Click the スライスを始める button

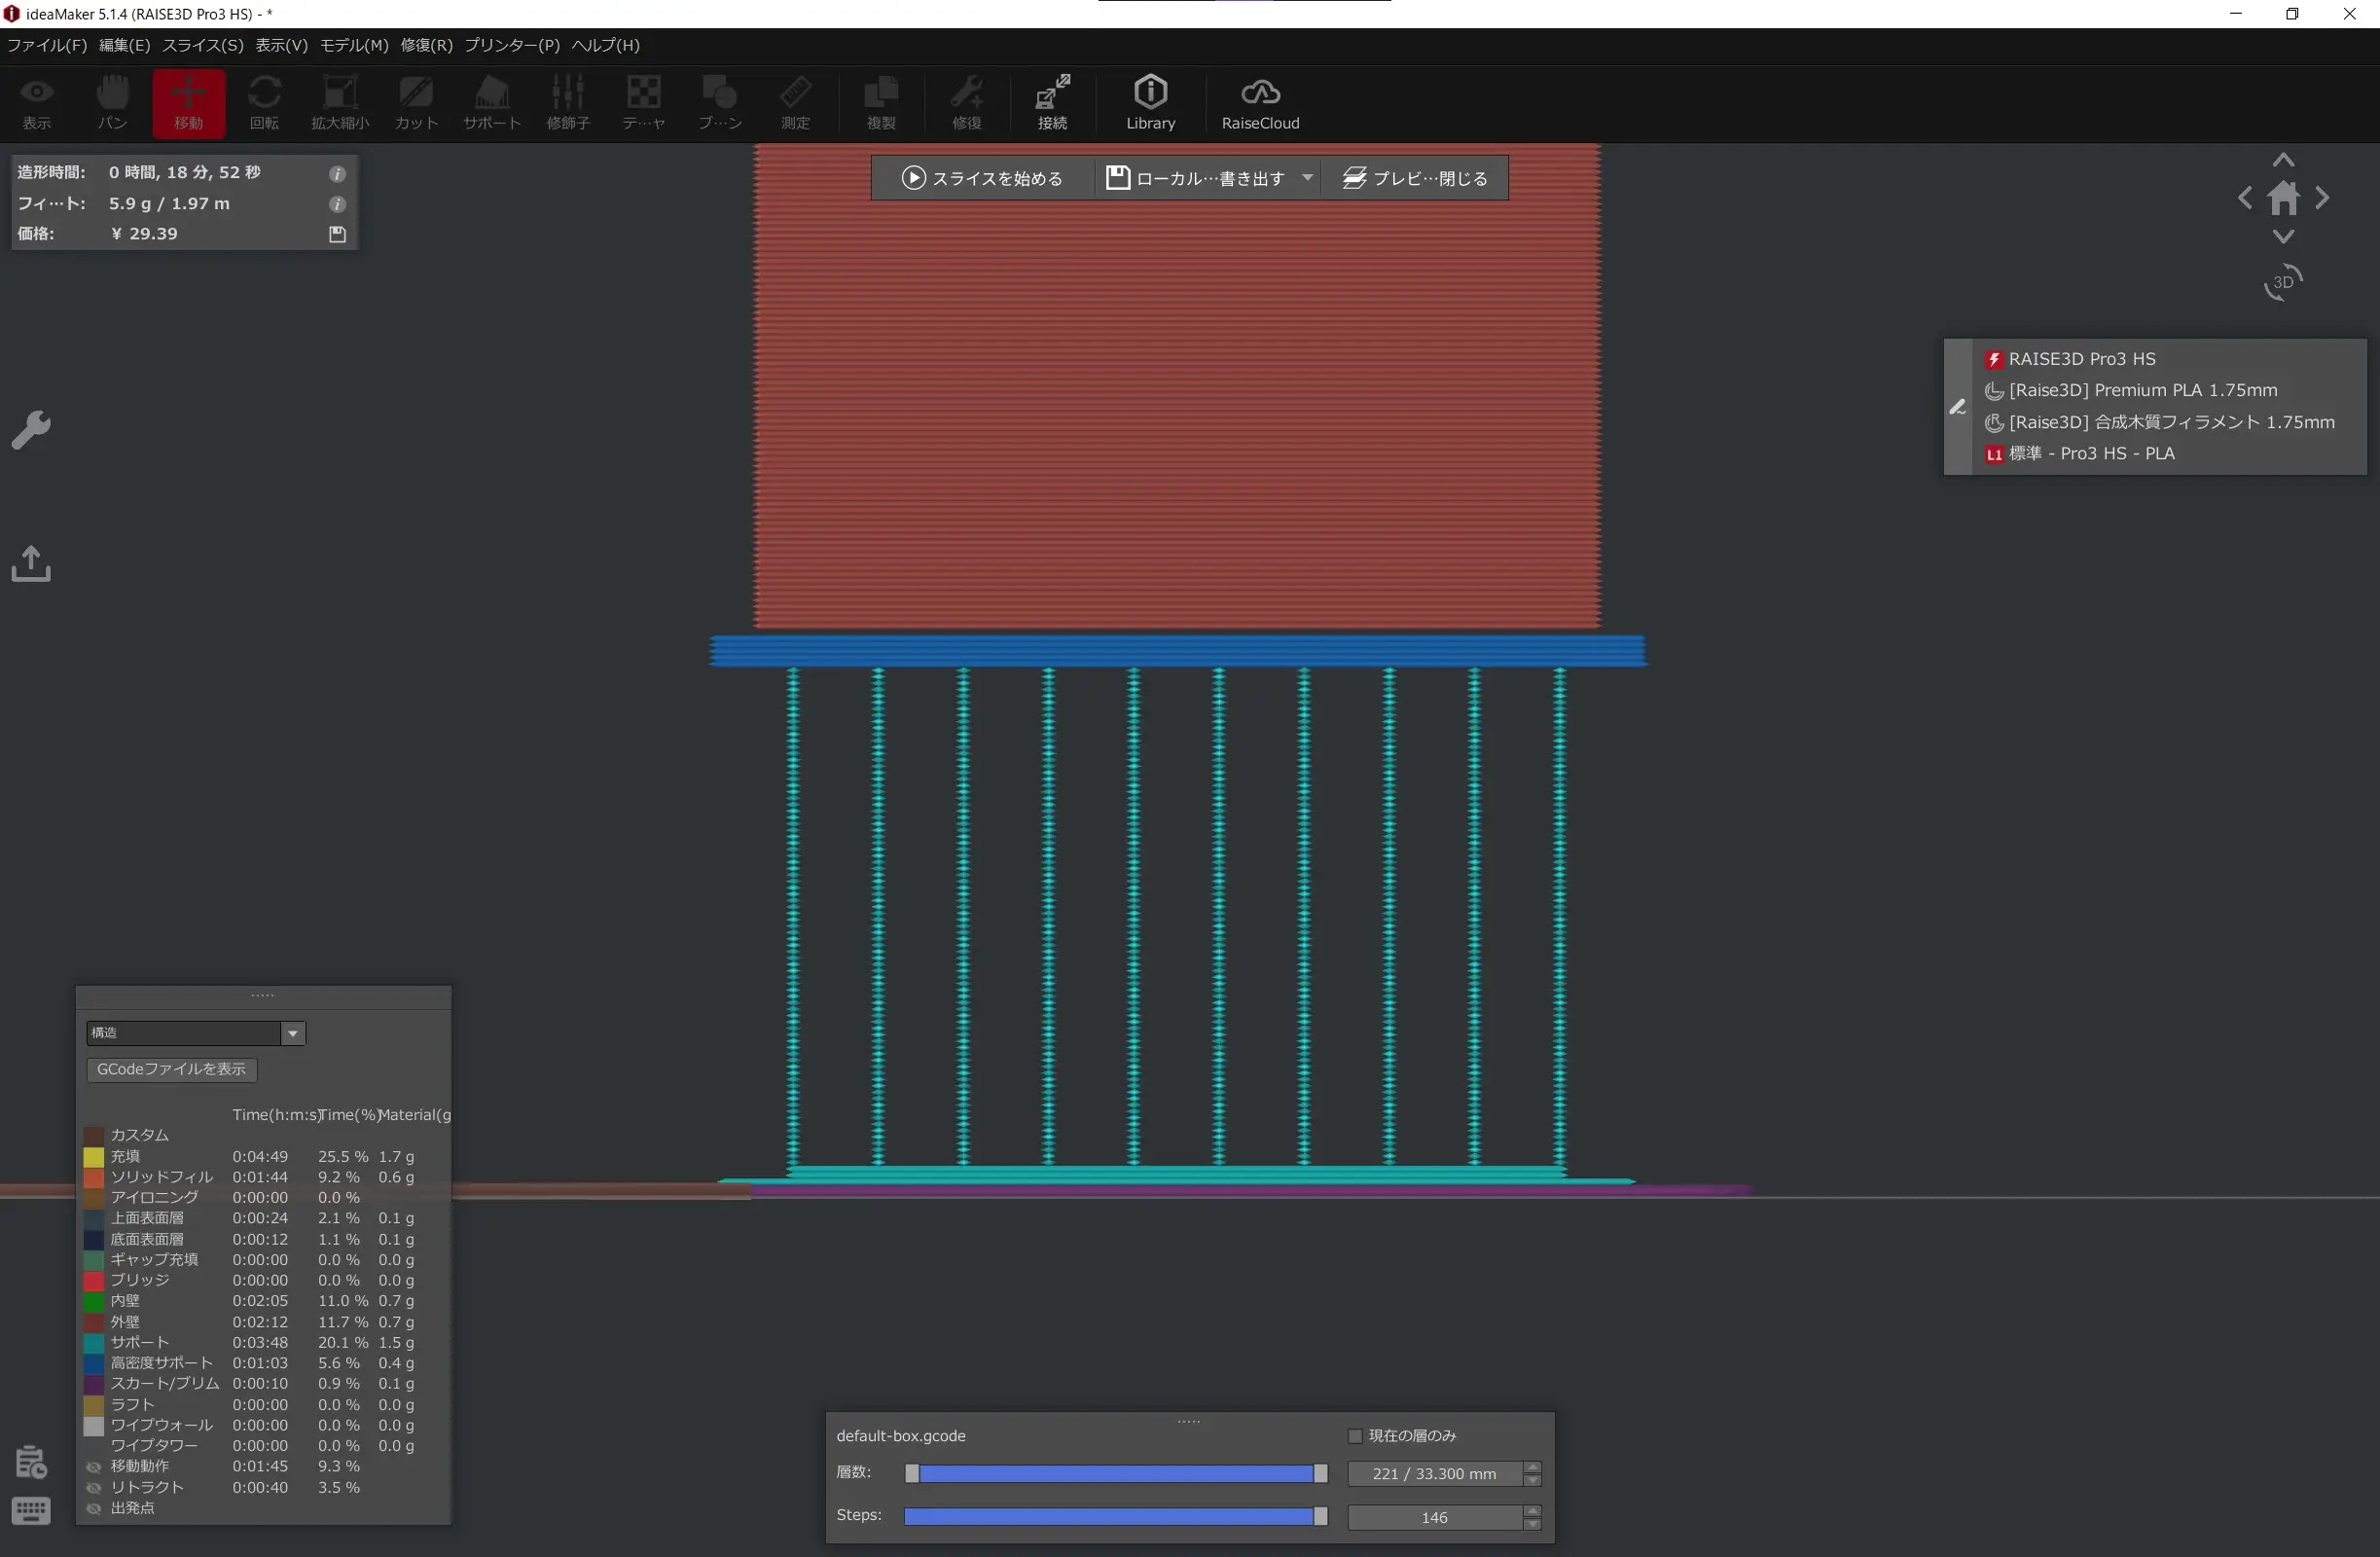point(982,178)
